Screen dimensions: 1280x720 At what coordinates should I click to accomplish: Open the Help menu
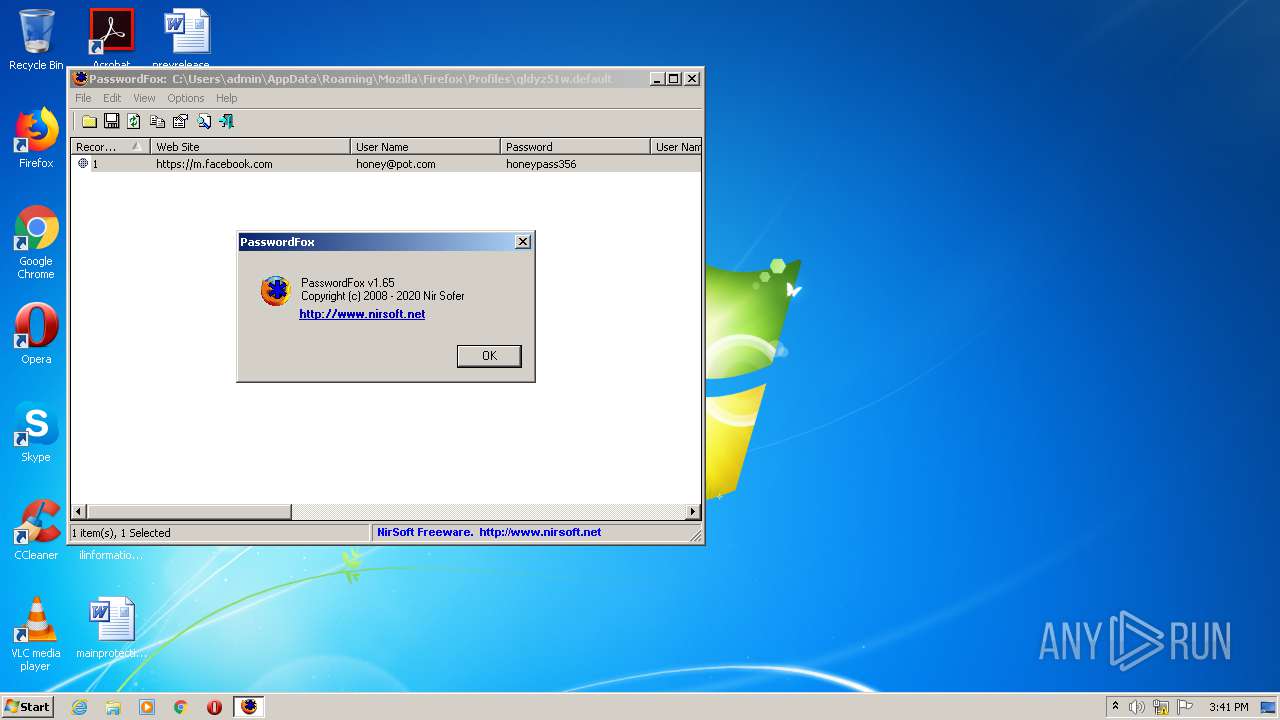[x=227, y=98]
